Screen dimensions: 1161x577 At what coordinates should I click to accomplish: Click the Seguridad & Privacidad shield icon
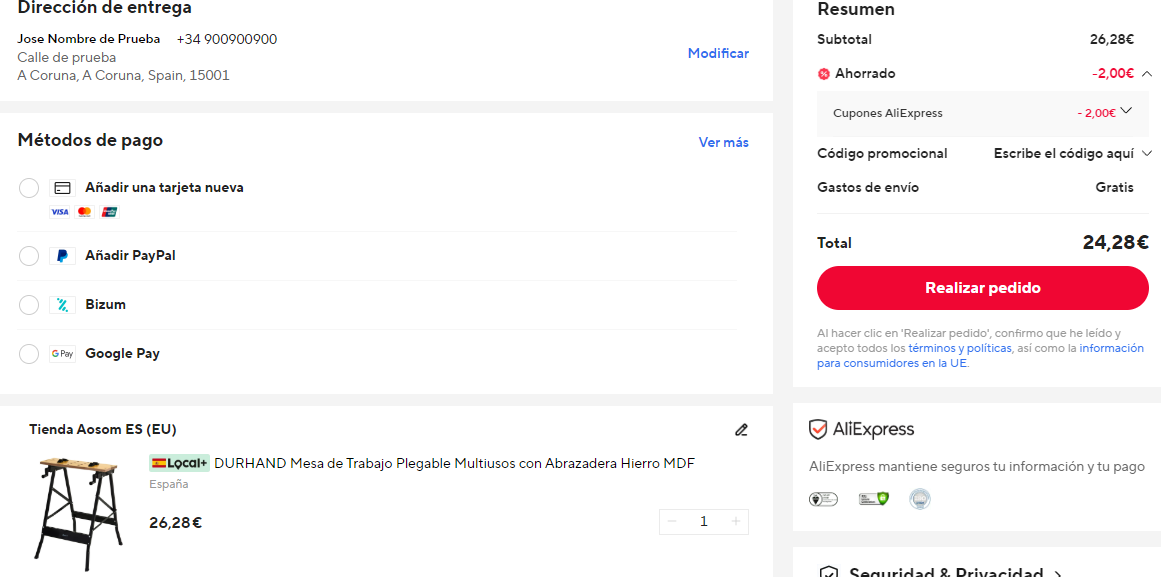(829, 573)
